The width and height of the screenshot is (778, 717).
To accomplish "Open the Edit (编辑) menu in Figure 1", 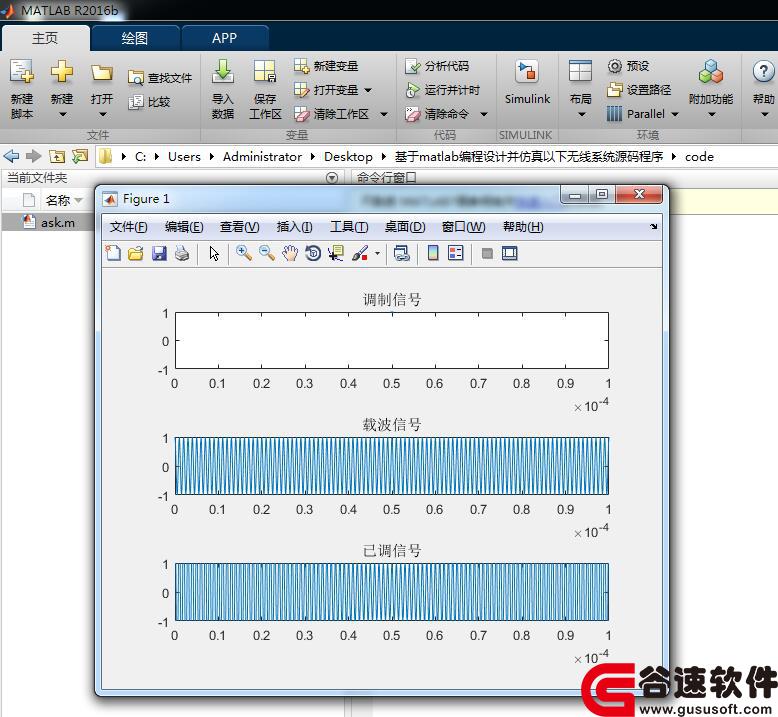I will (x=184, y=227).
